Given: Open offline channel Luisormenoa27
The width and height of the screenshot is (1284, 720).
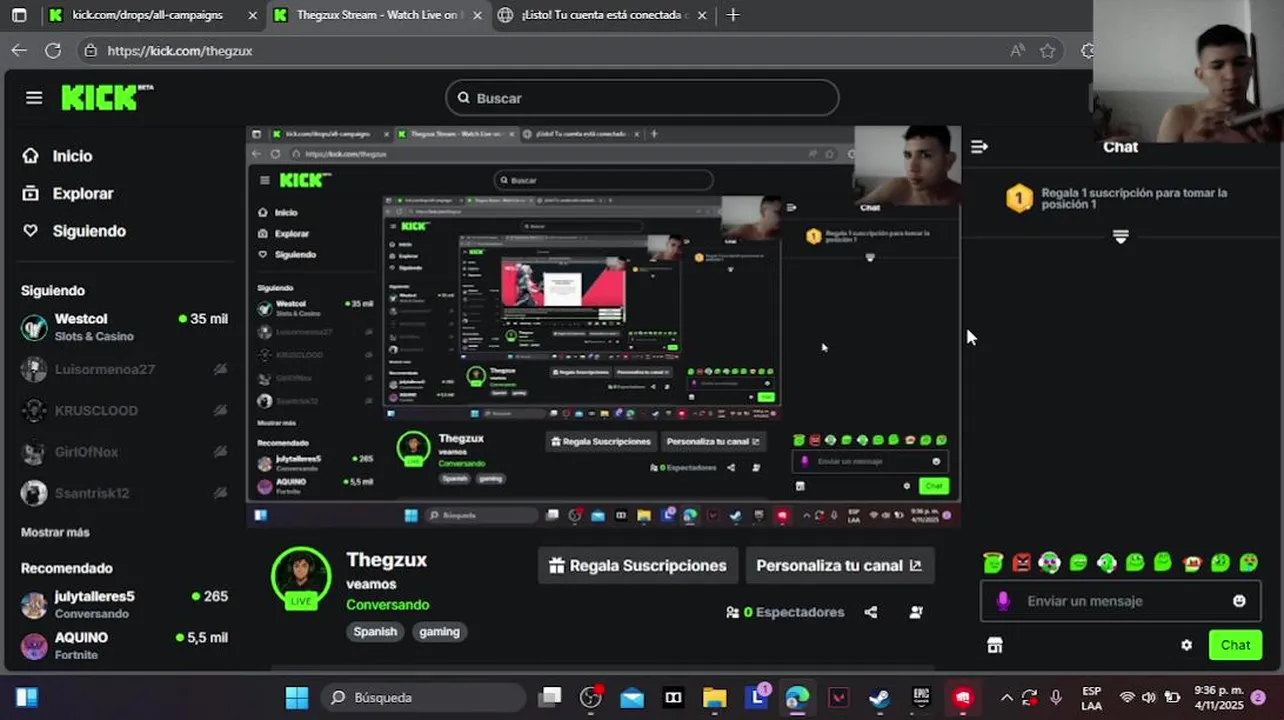Looking at the screenshot, I should click(124, 369).
